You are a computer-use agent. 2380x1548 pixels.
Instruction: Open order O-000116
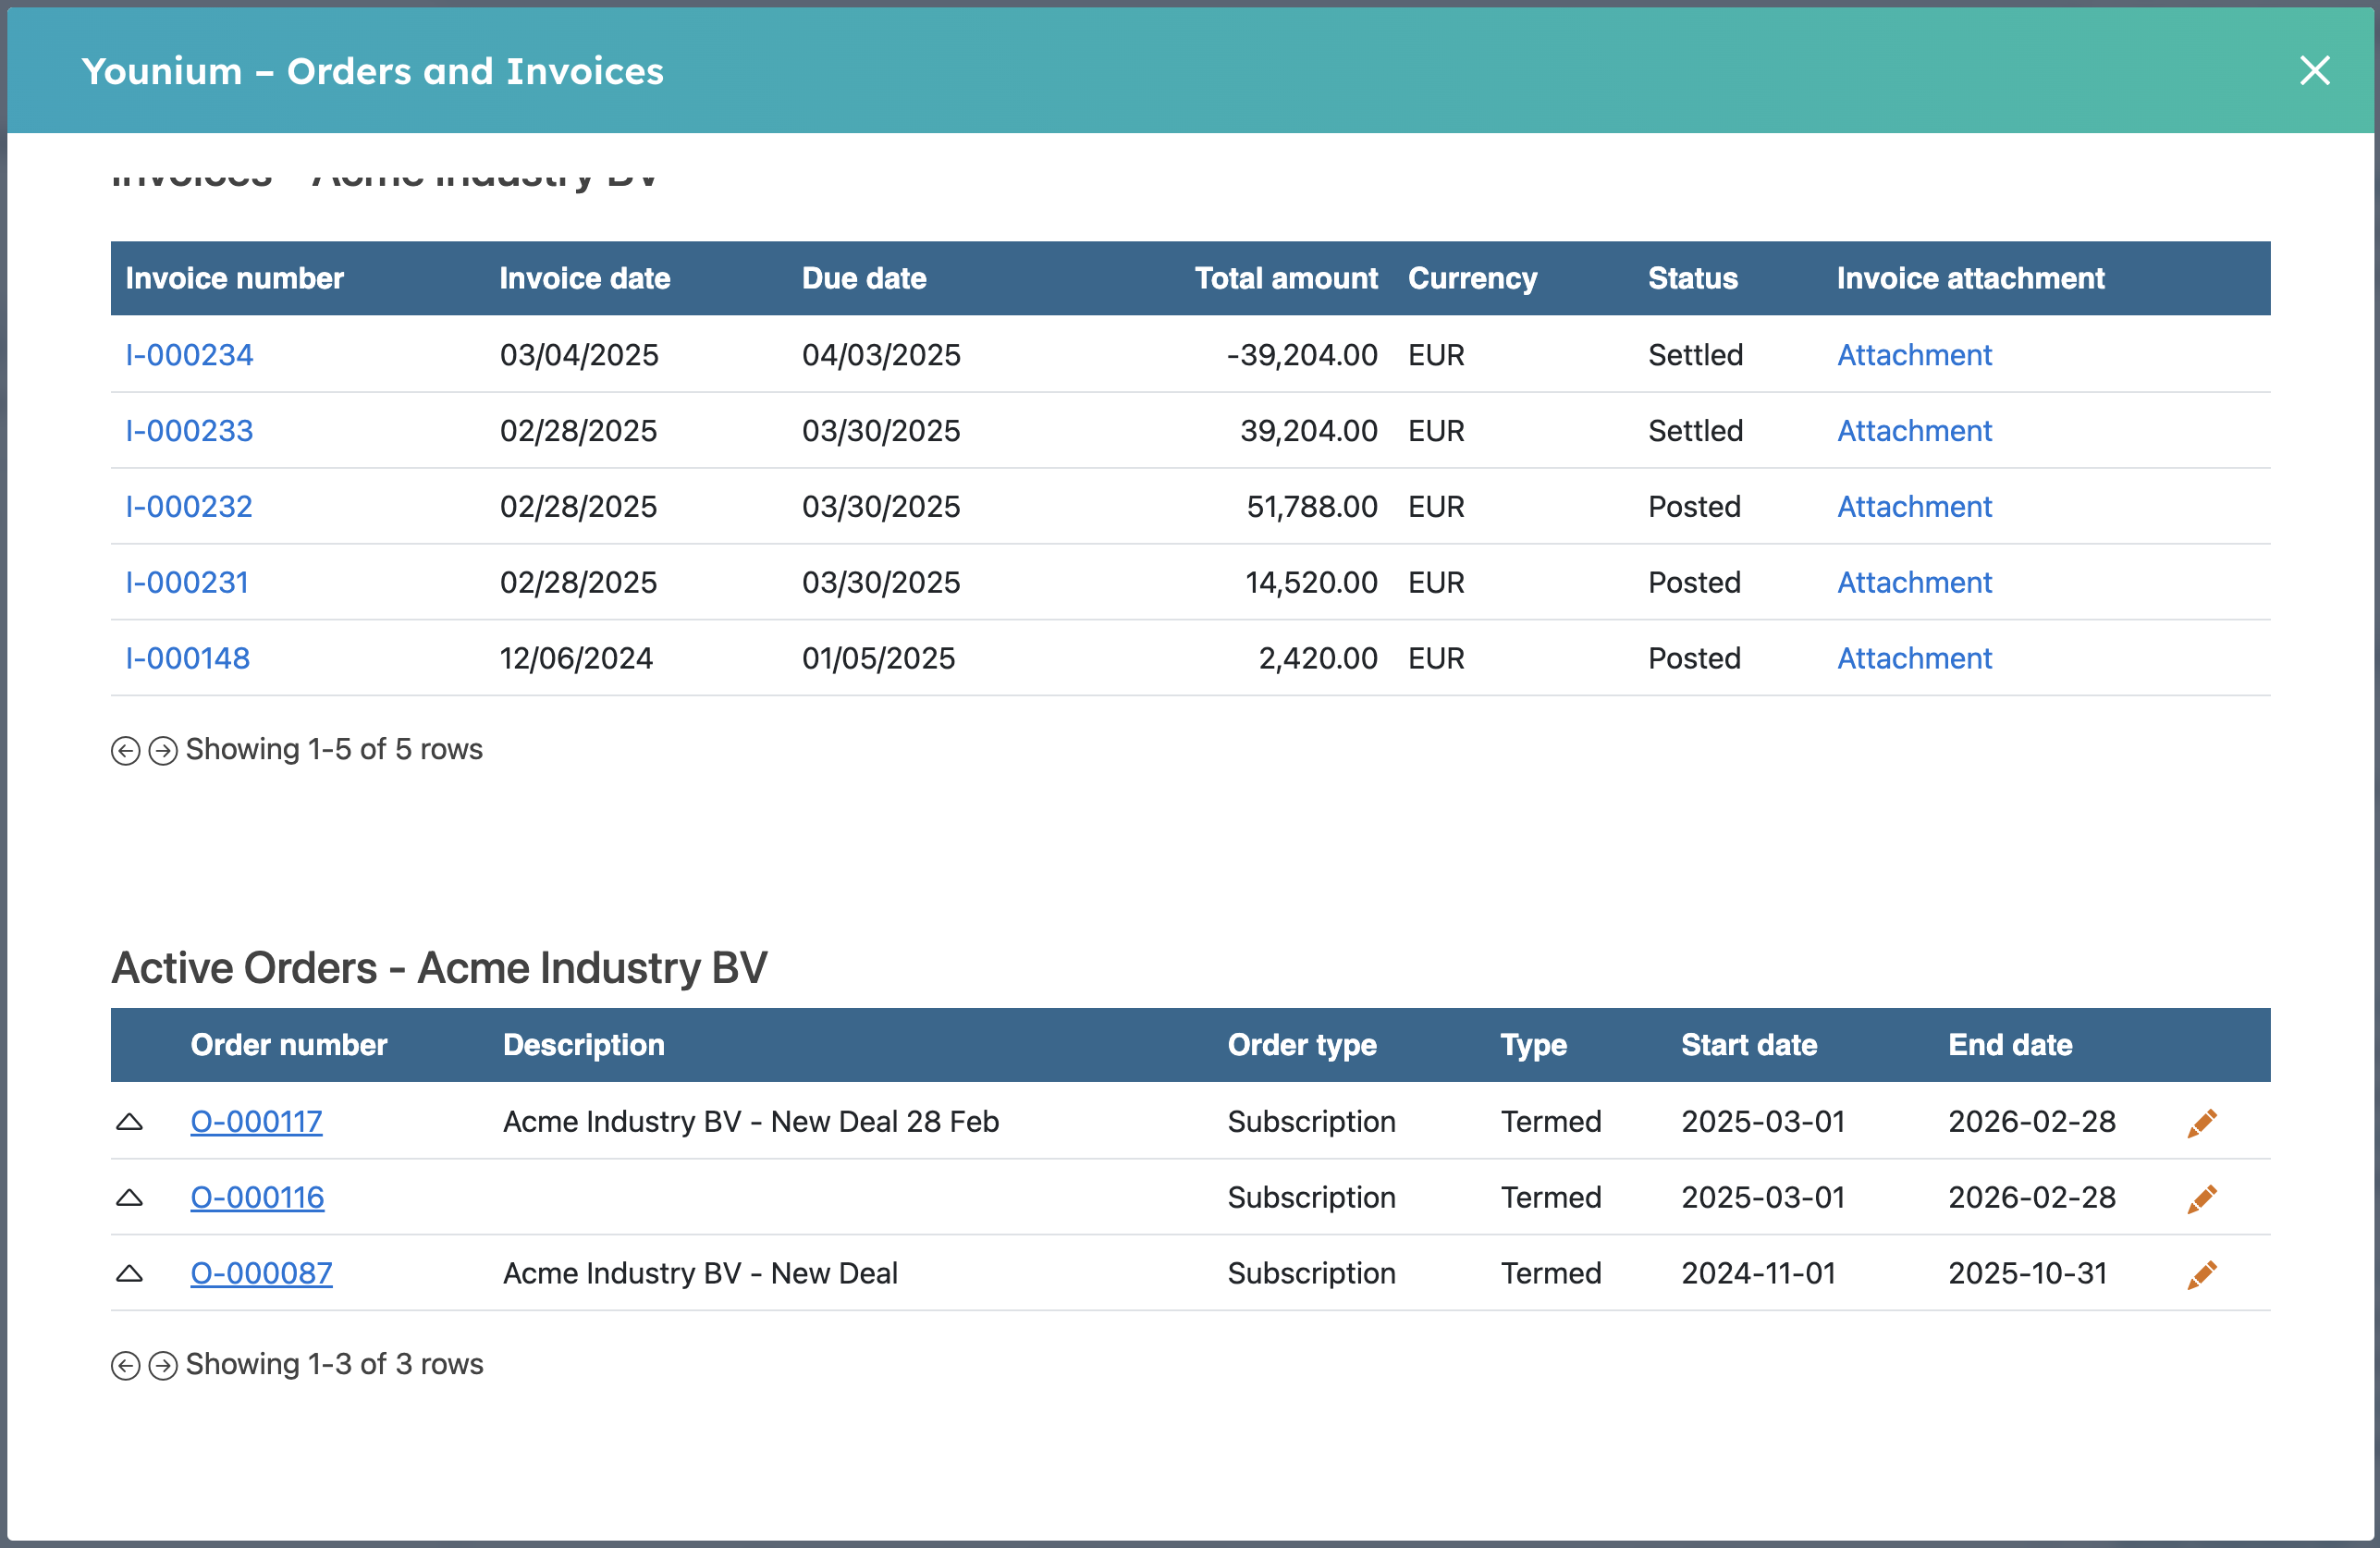point(257,1198)
